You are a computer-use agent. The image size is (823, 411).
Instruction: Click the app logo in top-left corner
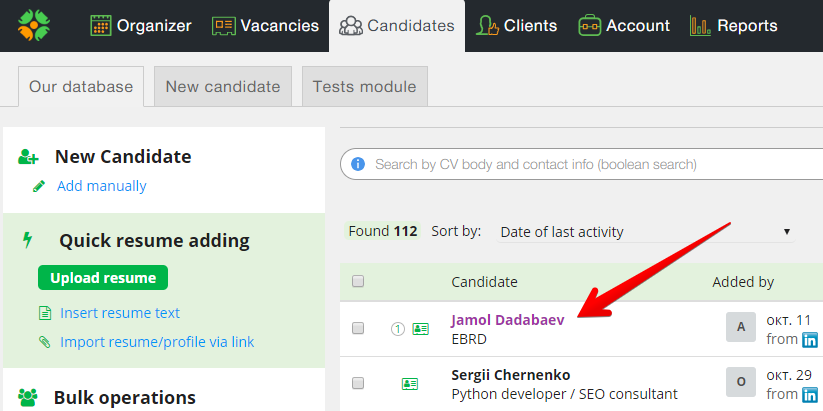(x=34, y=25)
